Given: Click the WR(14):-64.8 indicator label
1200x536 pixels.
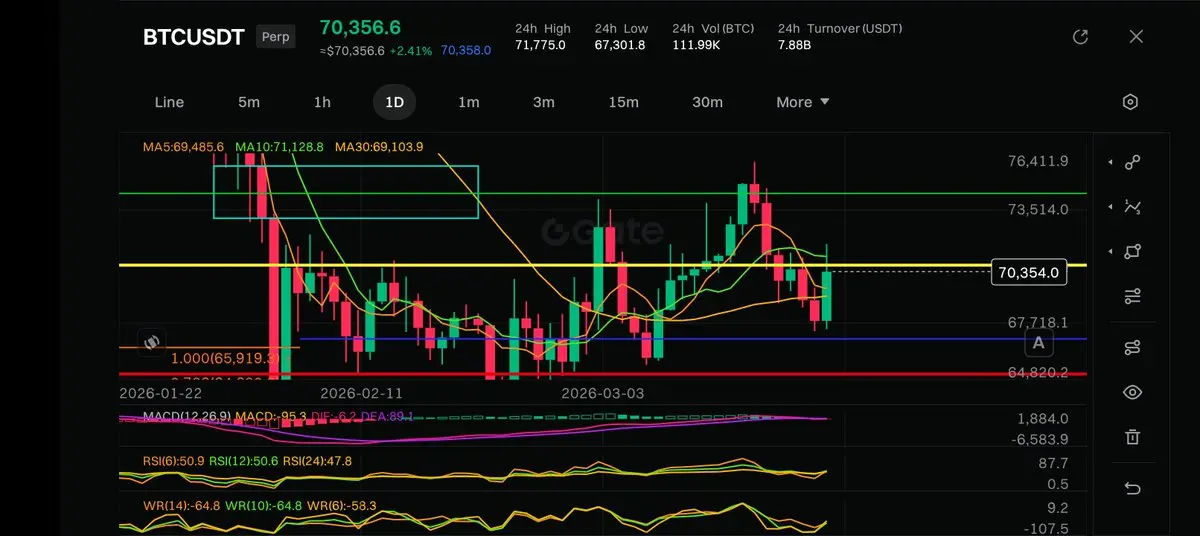Looking at the screenshot, I should click(x=181, y=506).
